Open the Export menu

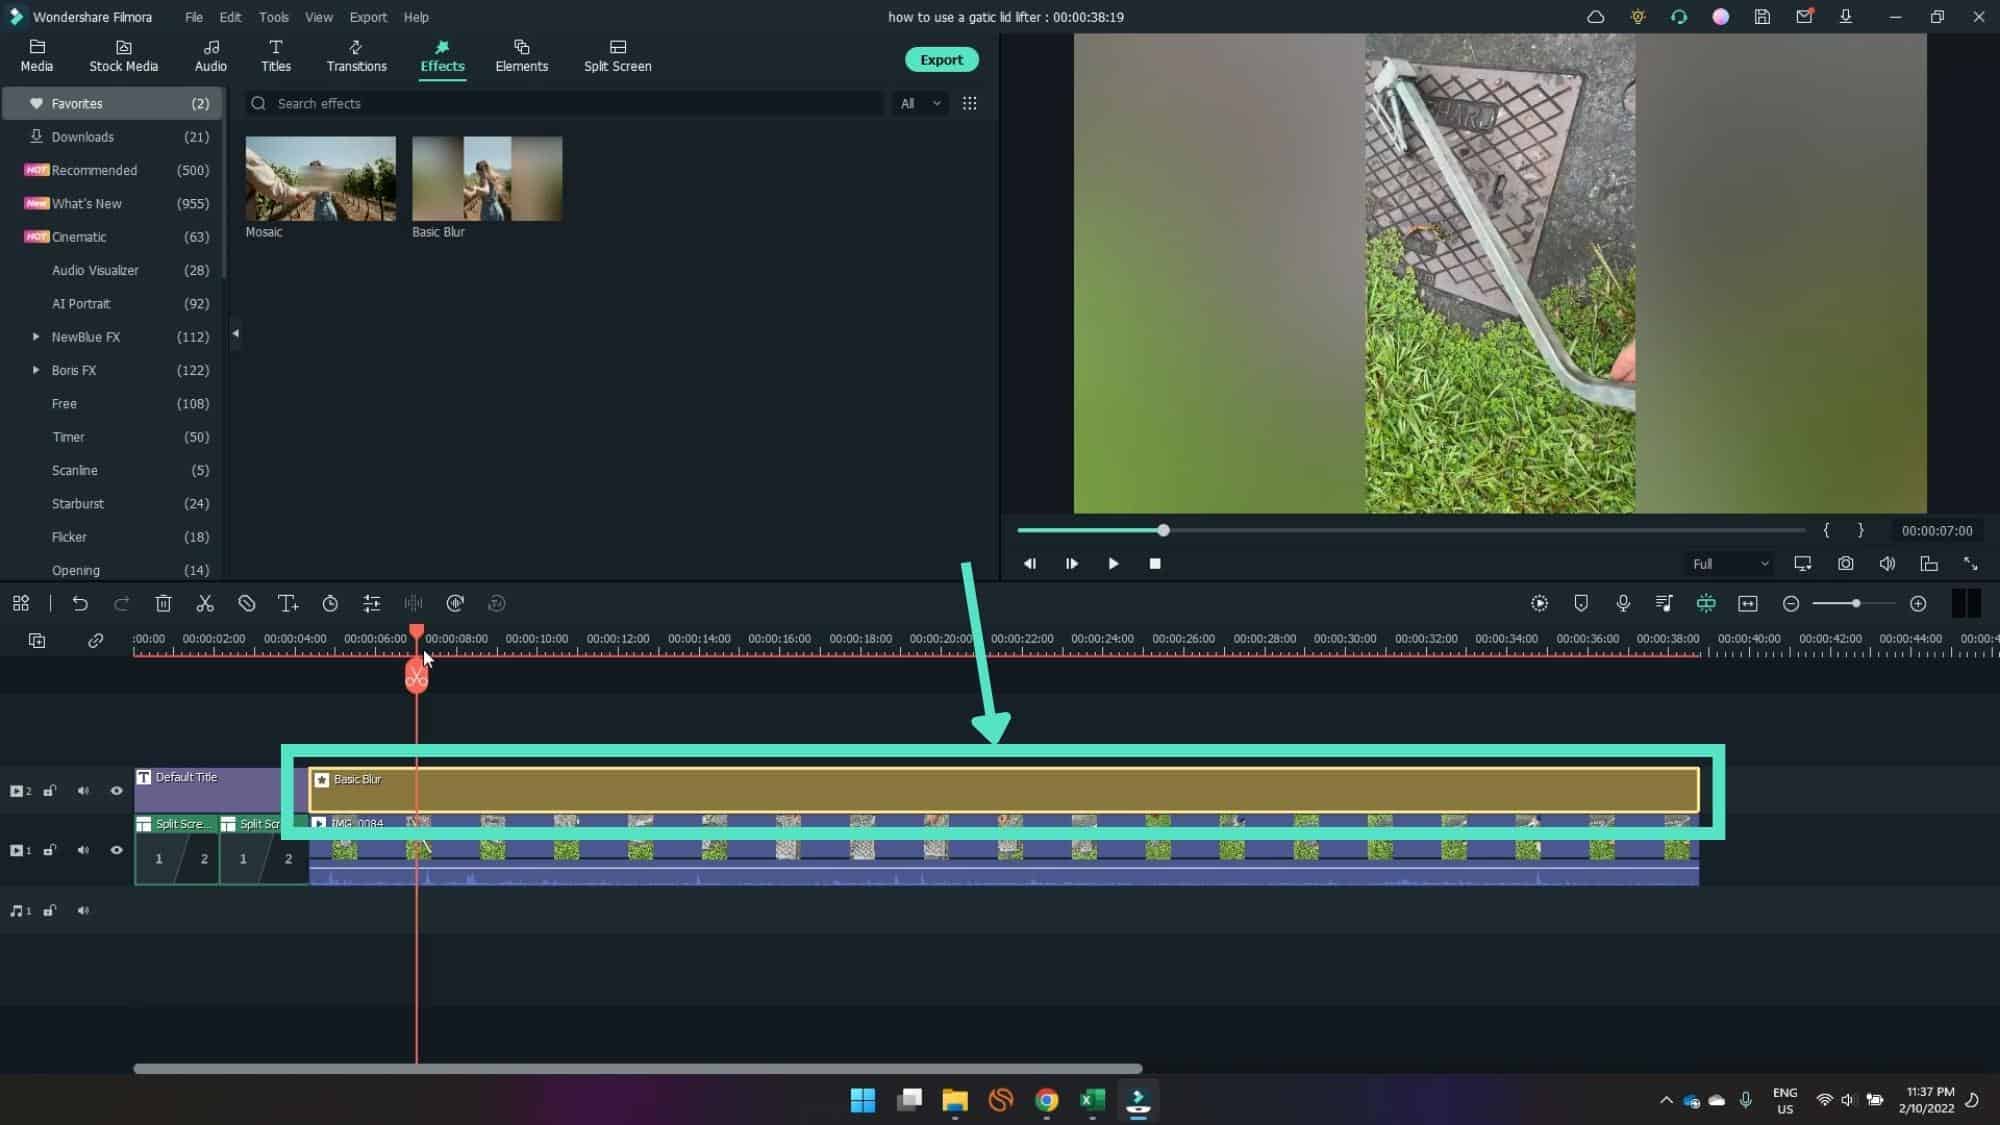[x=368, y=17]
